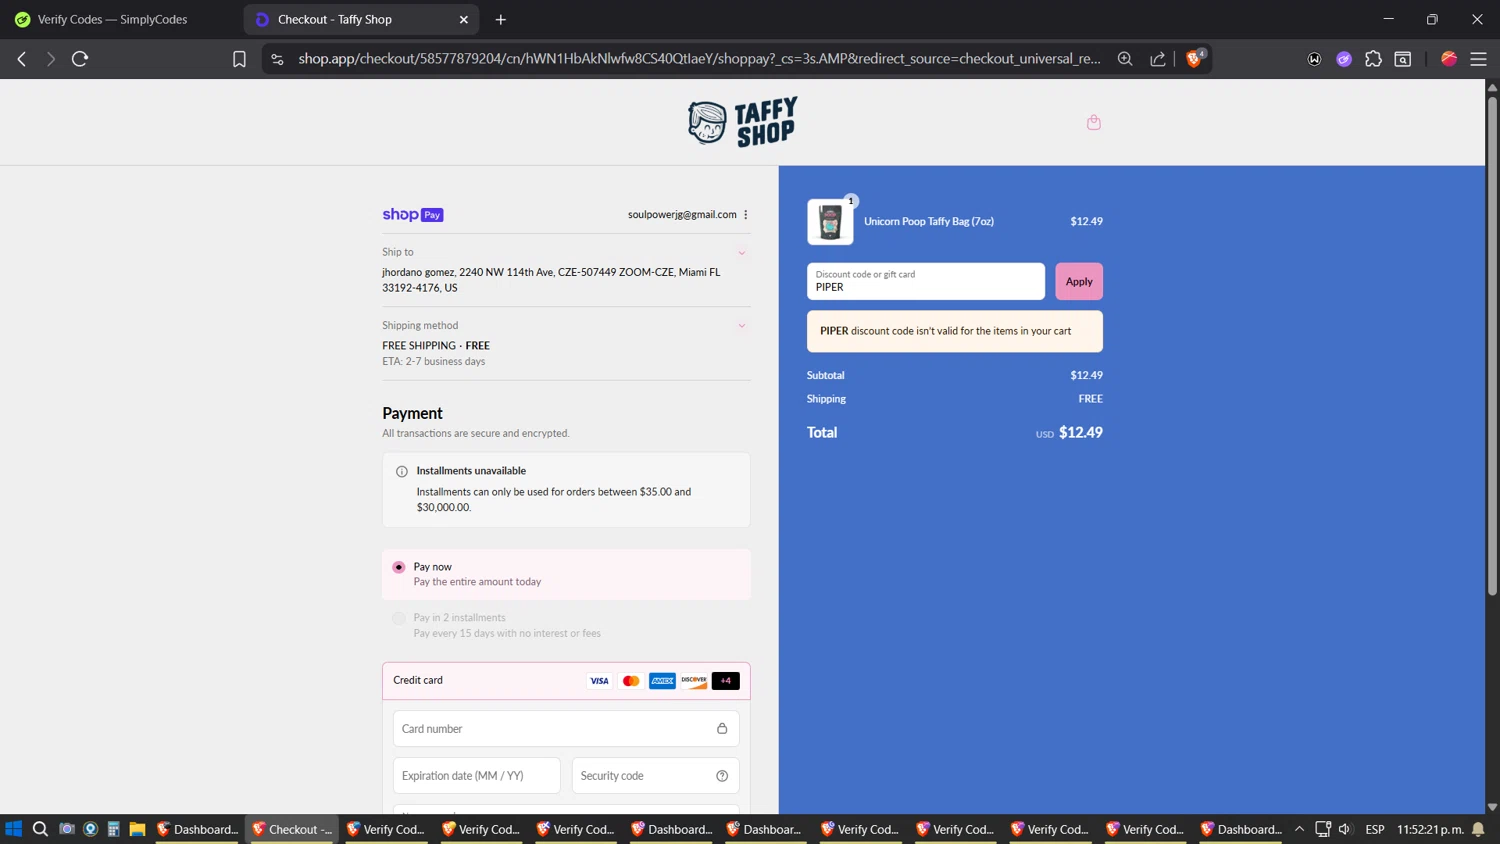The width and height of the screenshot is (1500, 844).
Task: Go back to the previous page
Action: tap(22, 59)
